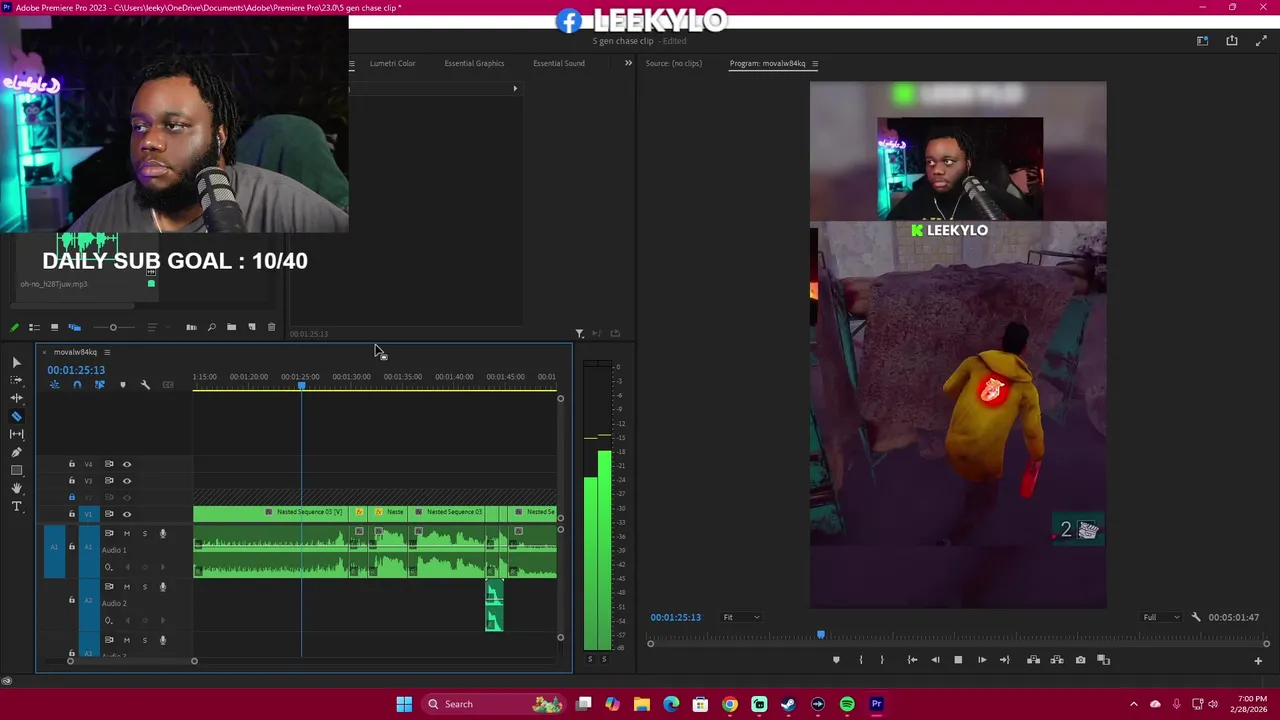The height and width of the screenshot is (720, 1280).
Task: Switch Project panel to freeform view
Action: 74,327
